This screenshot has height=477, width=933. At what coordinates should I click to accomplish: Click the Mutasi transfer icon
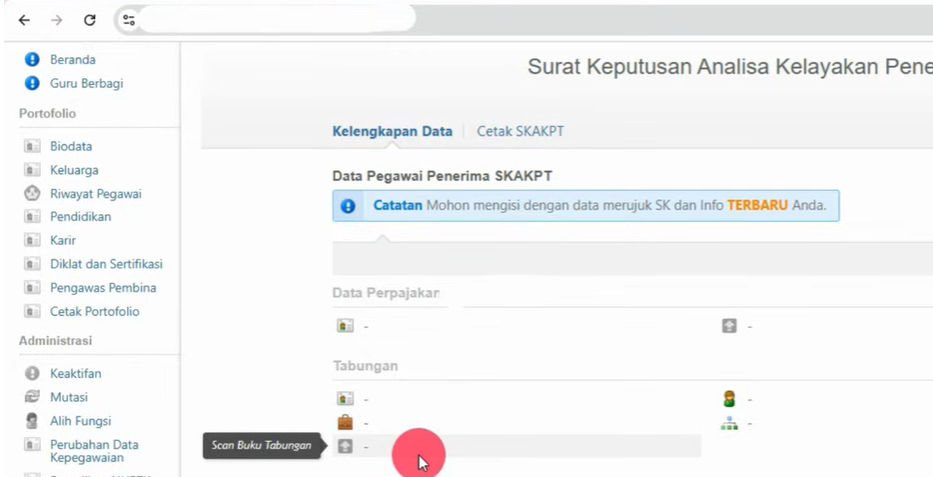click(32, 397)
